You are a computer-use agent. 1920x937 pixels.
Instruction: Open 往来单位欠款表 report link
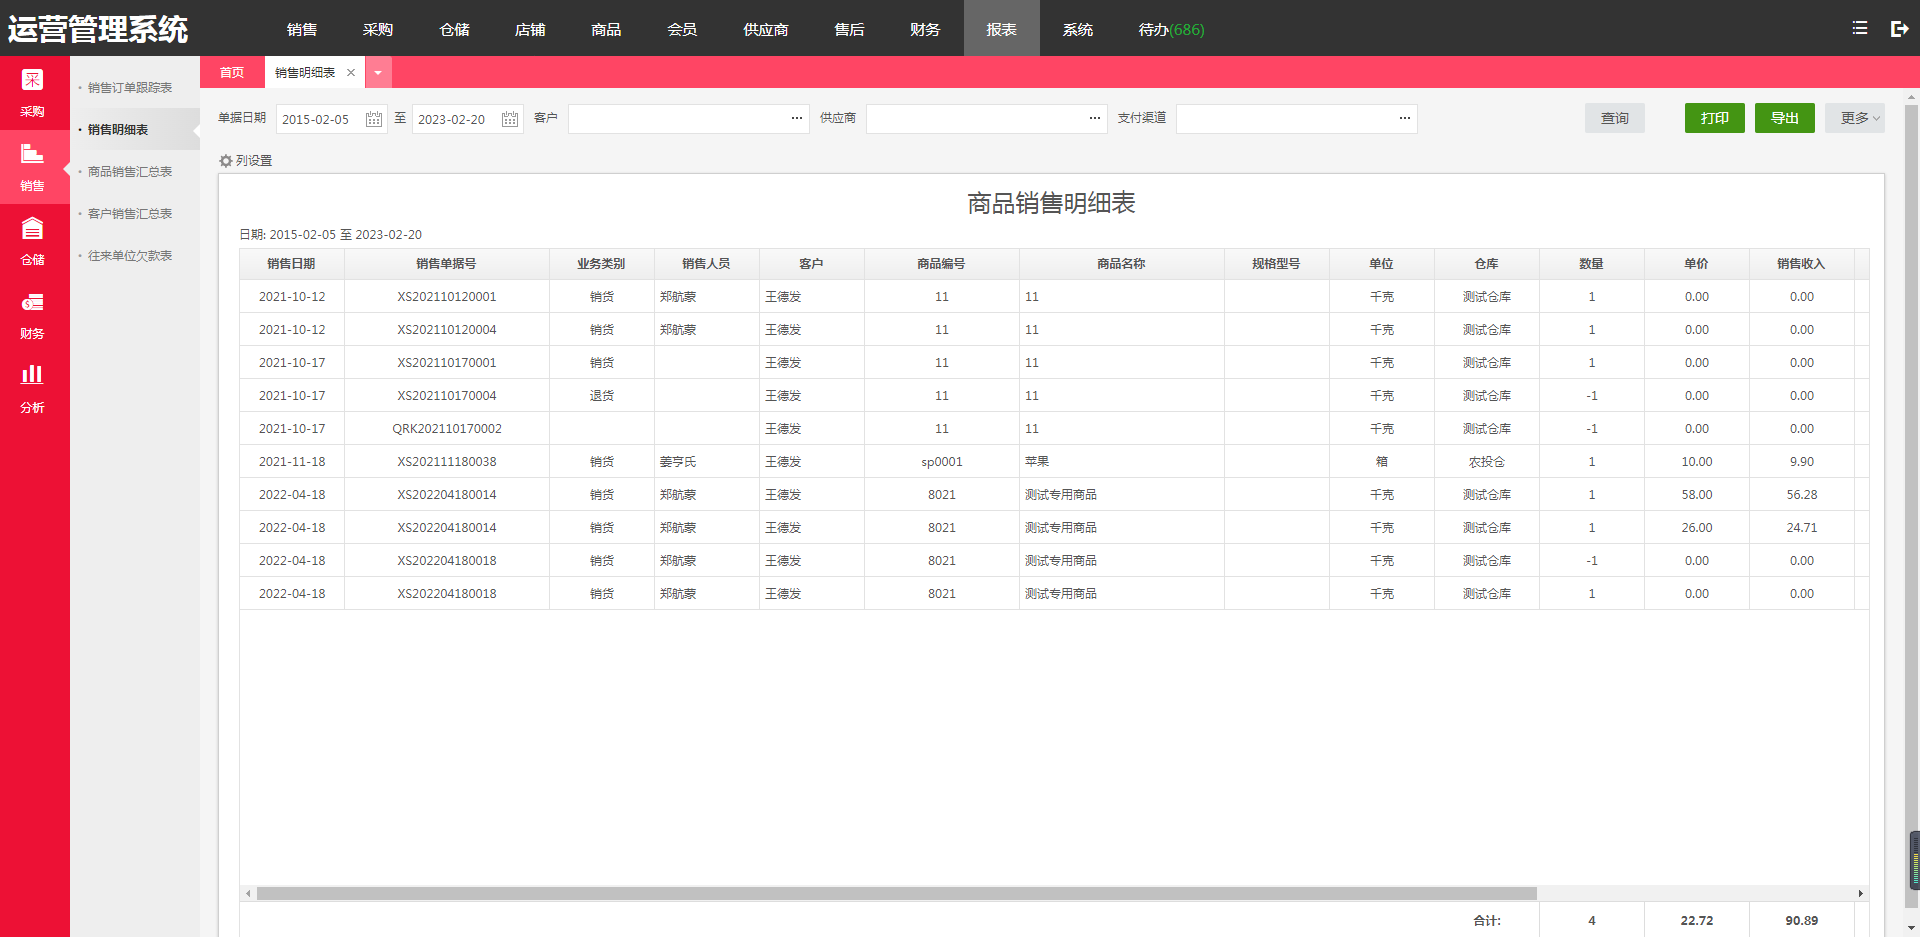pyautogui.click(x=130, y=256)
